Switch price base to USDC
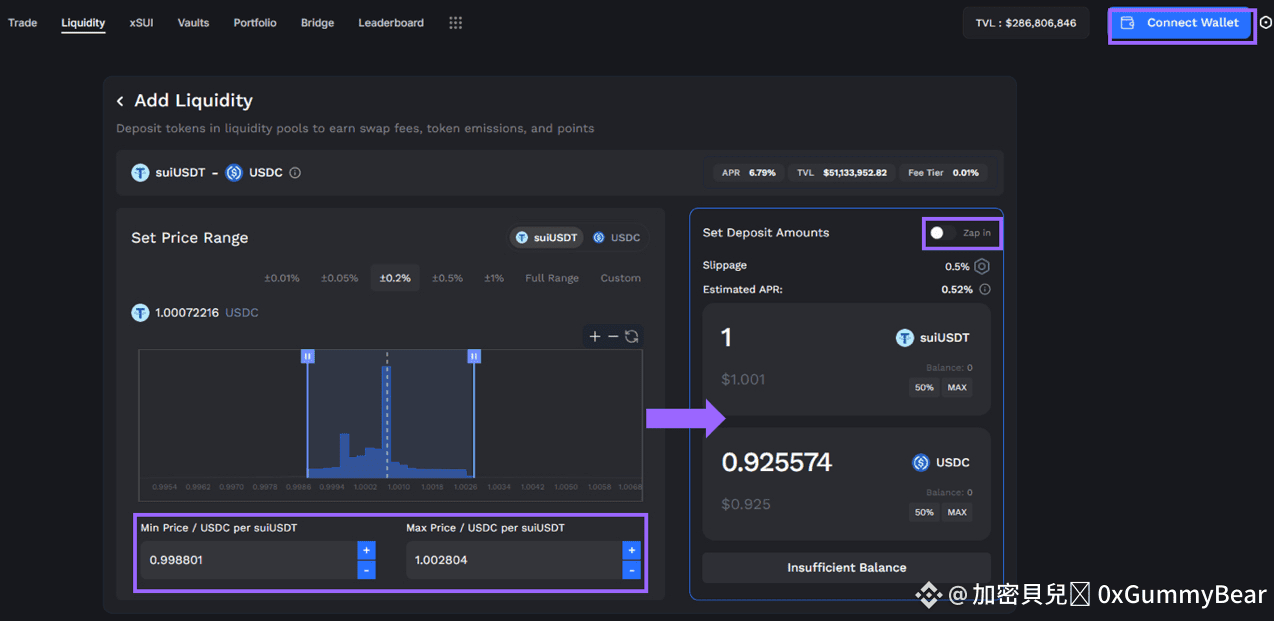 point(616,238)
